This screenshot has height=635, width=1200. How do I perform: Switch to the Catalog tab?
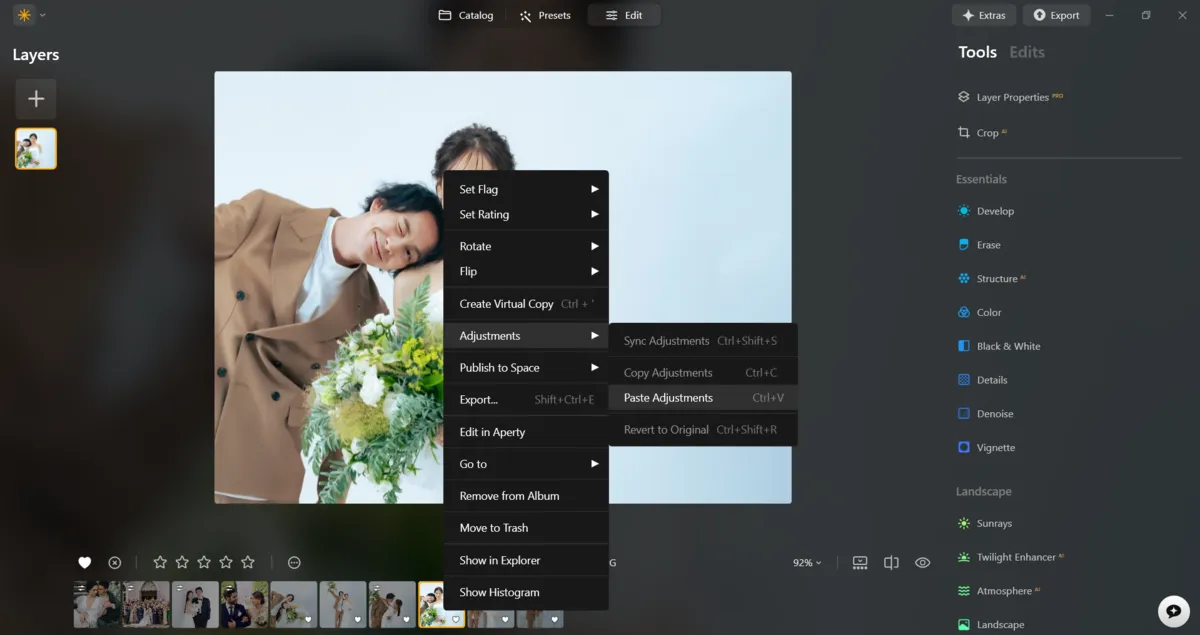(465, 15)
